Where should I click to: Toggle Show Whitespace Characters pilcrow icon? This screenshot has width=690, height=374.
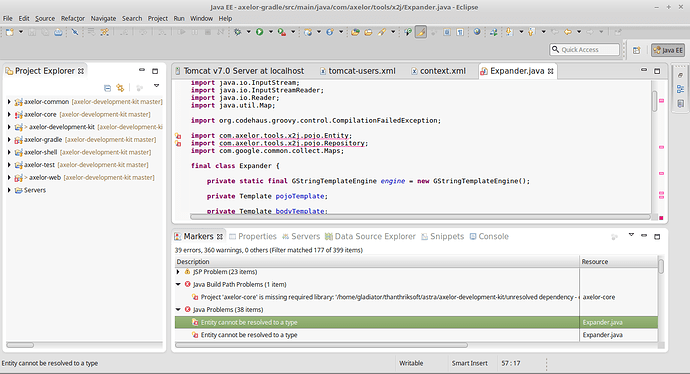pyautogui.click(x=460, y=32)
